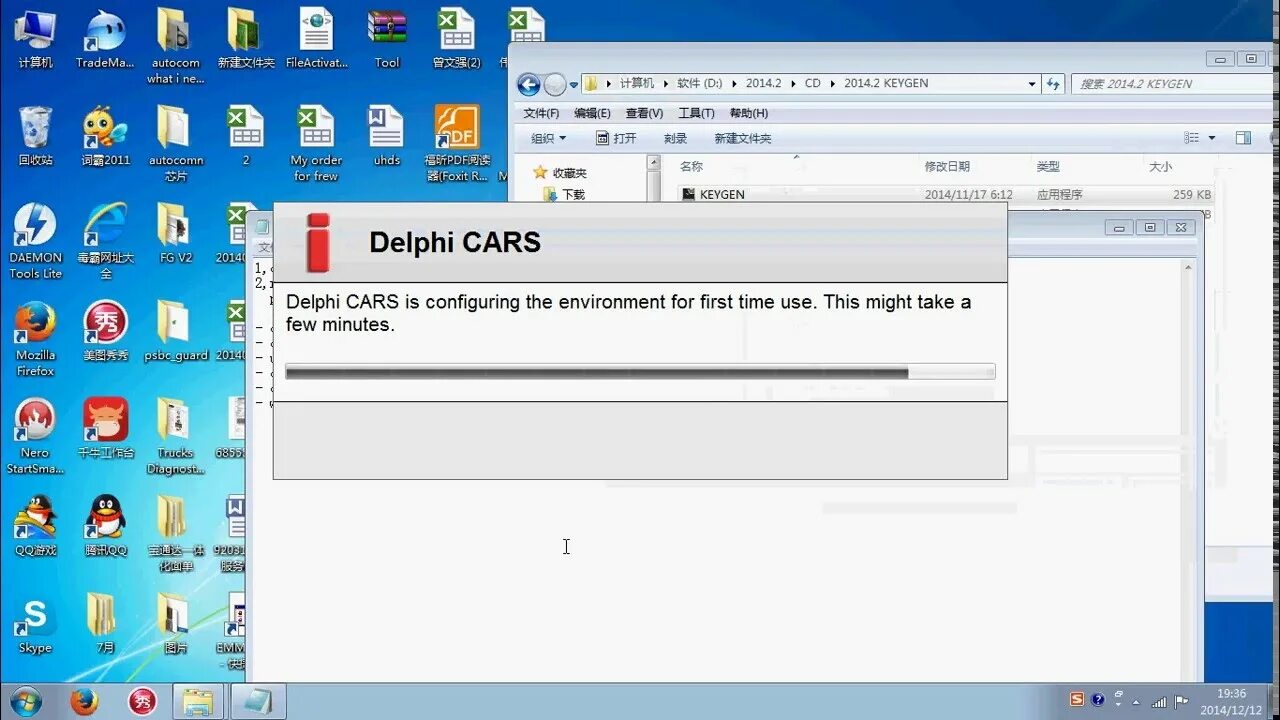Switch to Notepad in the taskbar
The height and width of the screenshot is (720, 1280).
(x=258, y=702)
